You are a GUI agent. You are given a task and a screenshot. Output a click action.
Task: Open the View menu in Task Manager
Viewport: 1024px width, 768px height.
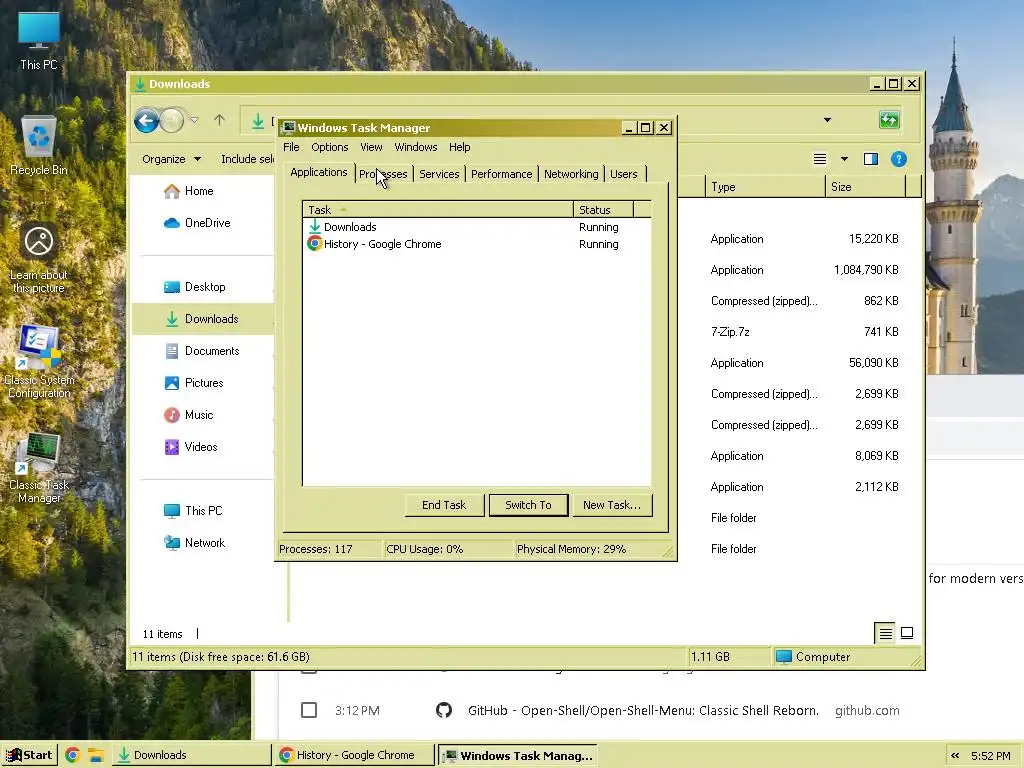point(371,147)
